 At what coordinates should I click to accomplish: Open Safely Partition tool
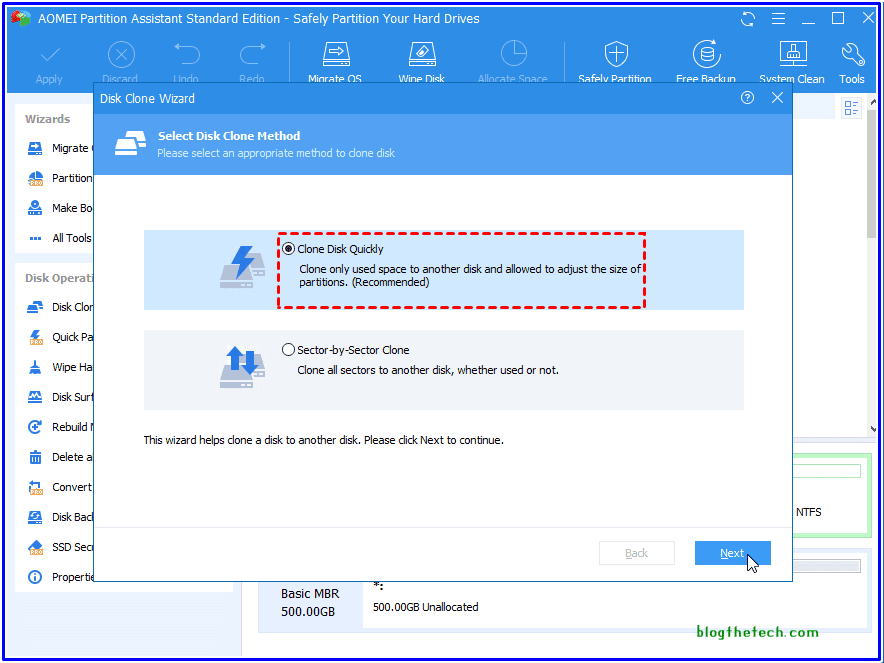click(615, 62)
